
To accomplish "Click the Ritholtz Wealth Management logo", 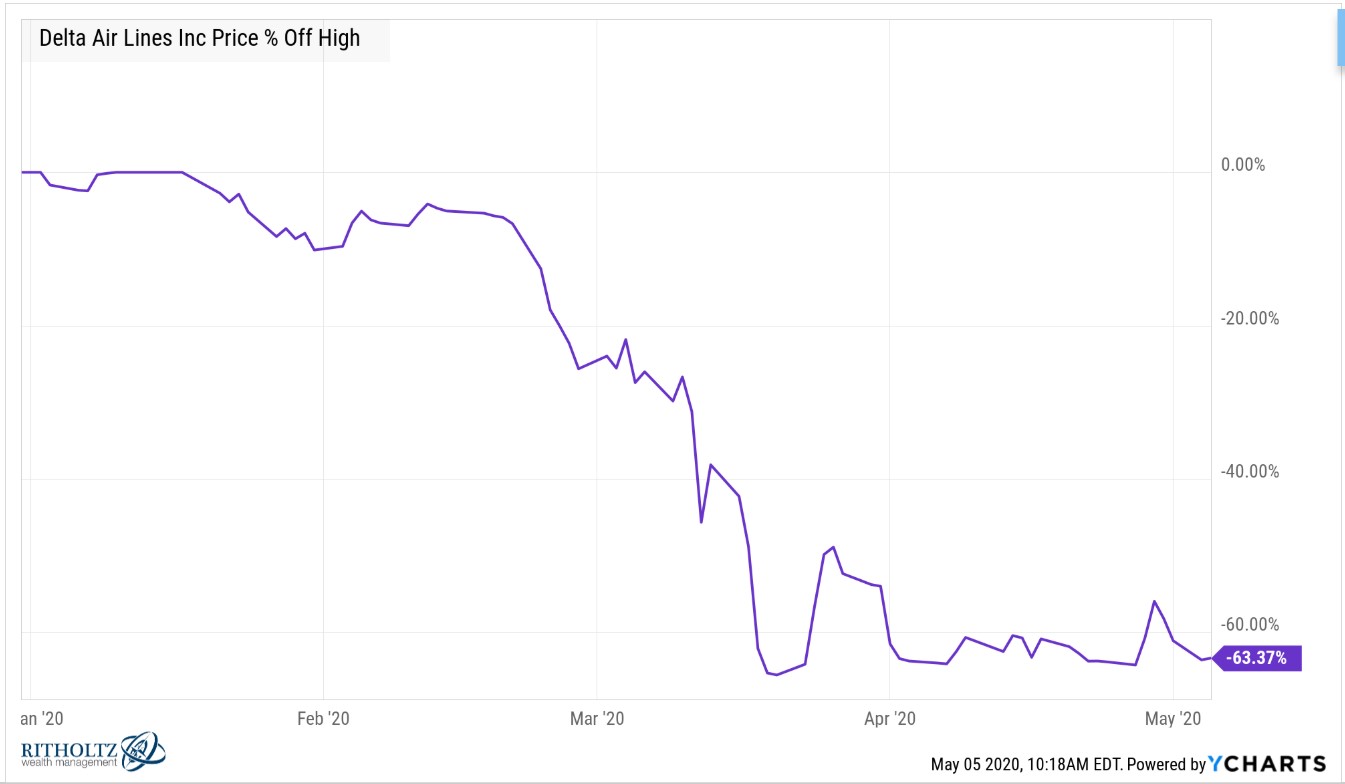I will (x=92, y=751).
